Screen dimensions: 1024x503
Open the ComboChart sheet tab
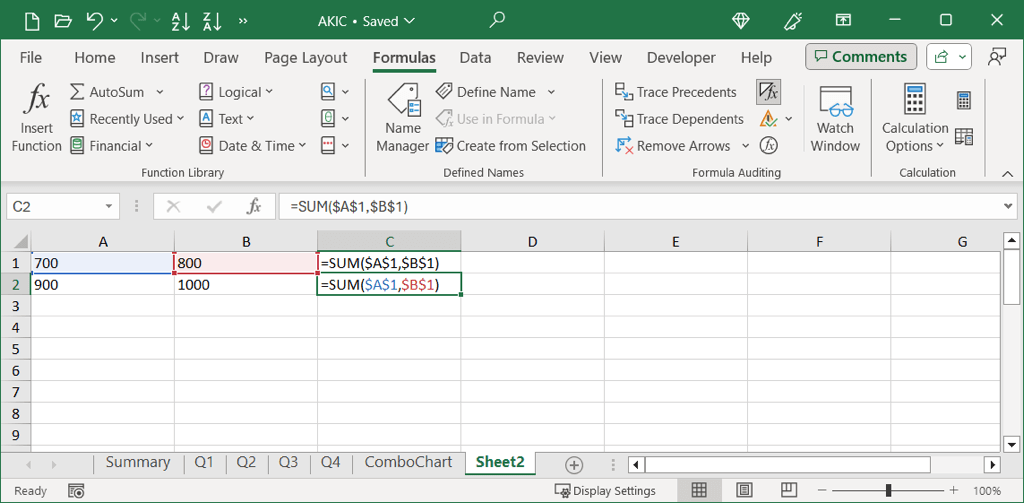tap(408, 462)
